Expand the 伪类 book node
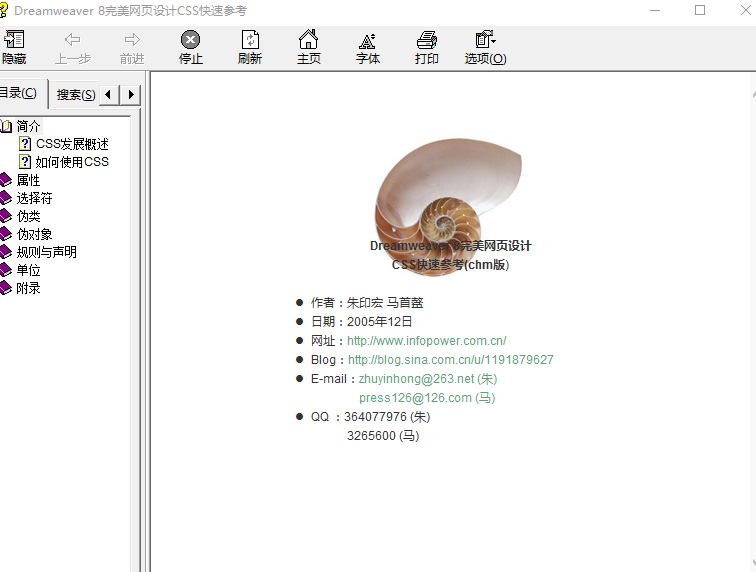756x572 pixels. point(28,216)
